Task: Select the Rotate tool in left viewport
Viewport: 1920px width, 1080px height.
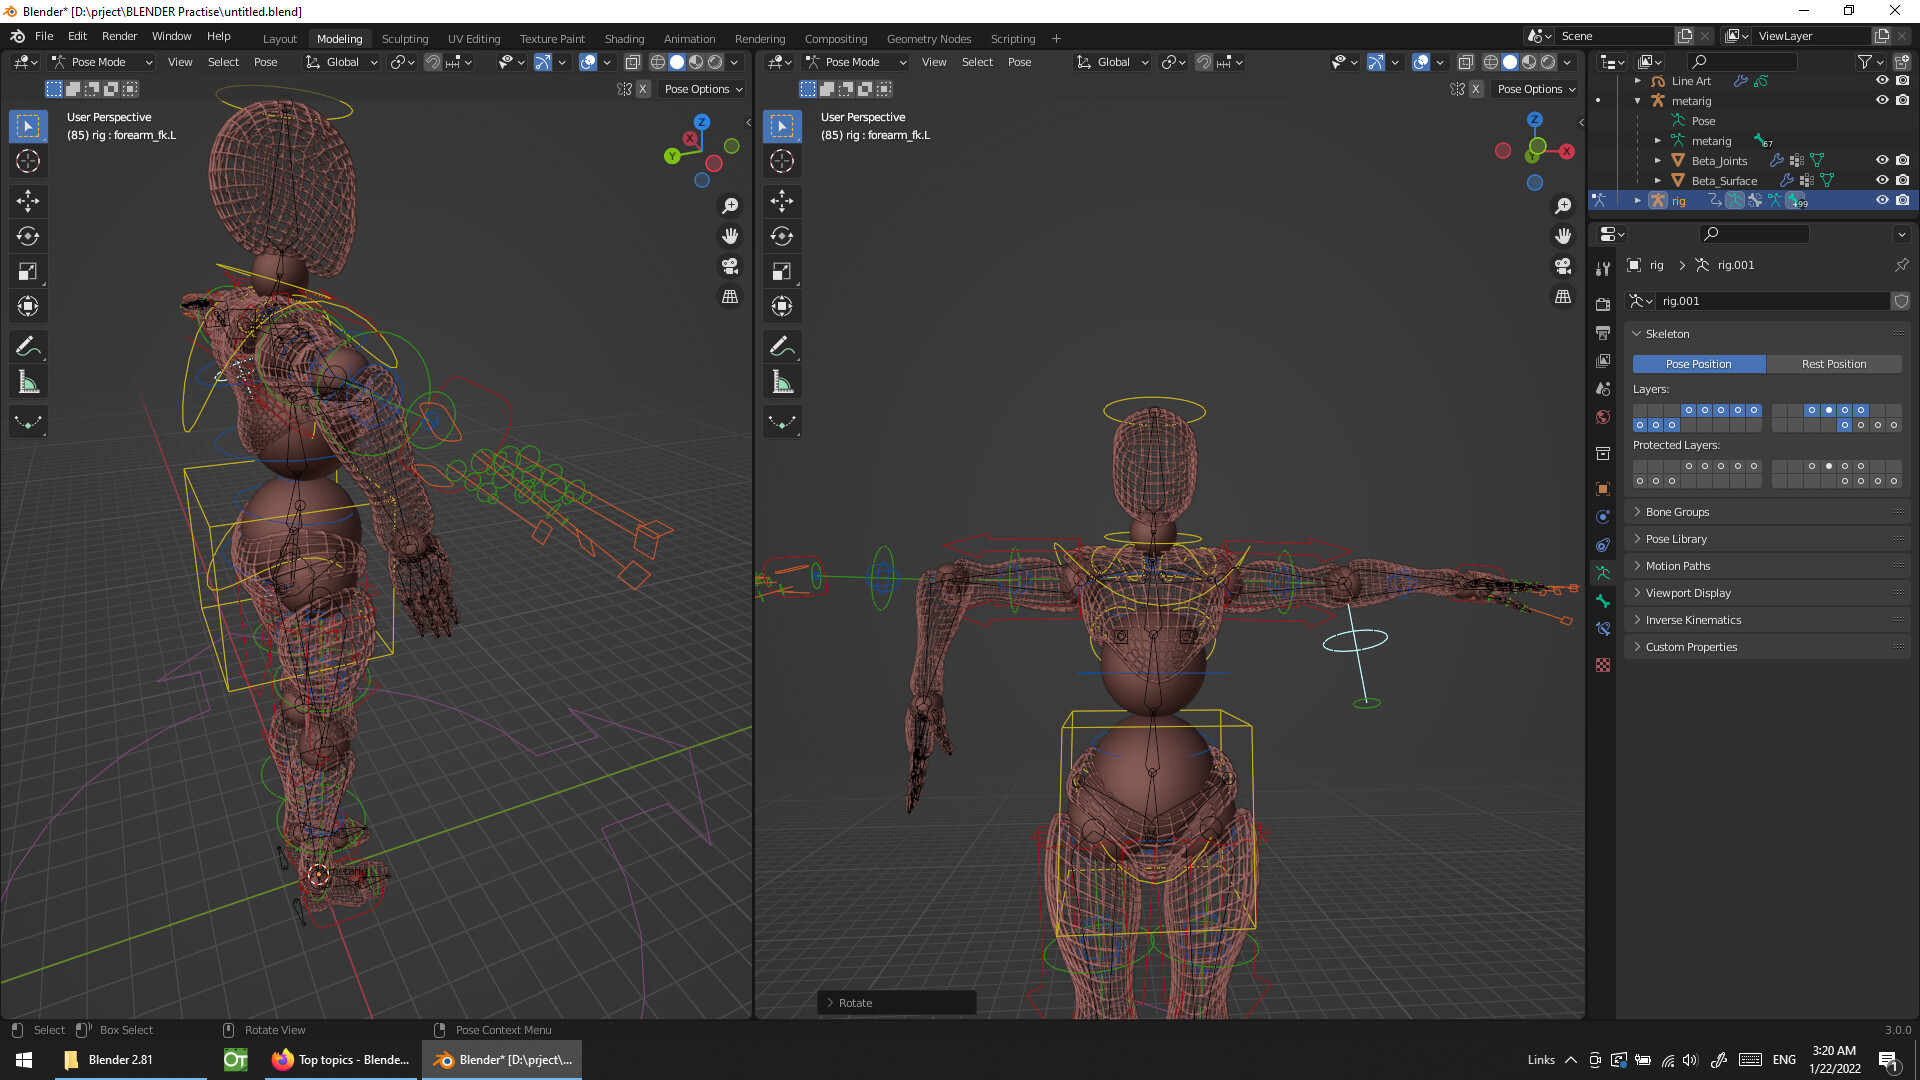Action: coord(28,236)
